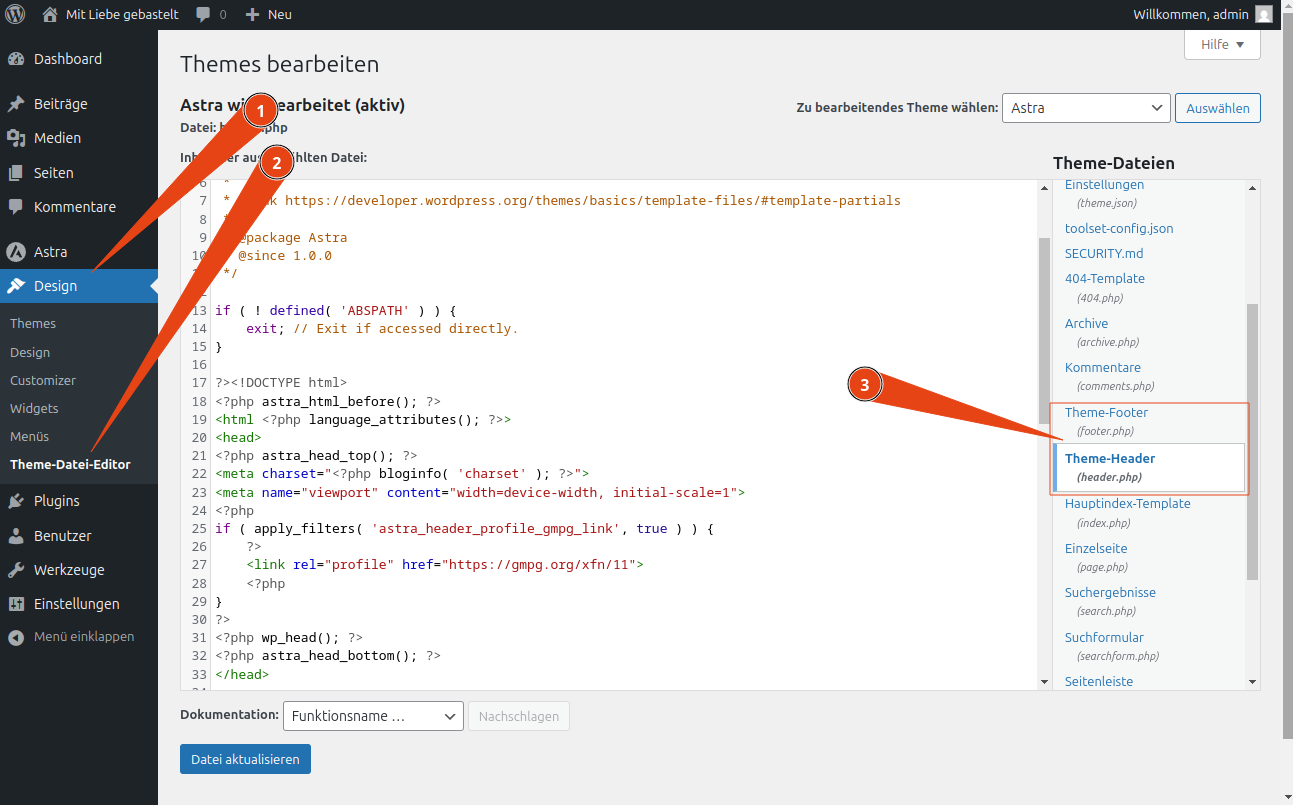1293x805 pixels.
Task: Open the Mit Liebe gebastelt site link
Action: [110, 15]
